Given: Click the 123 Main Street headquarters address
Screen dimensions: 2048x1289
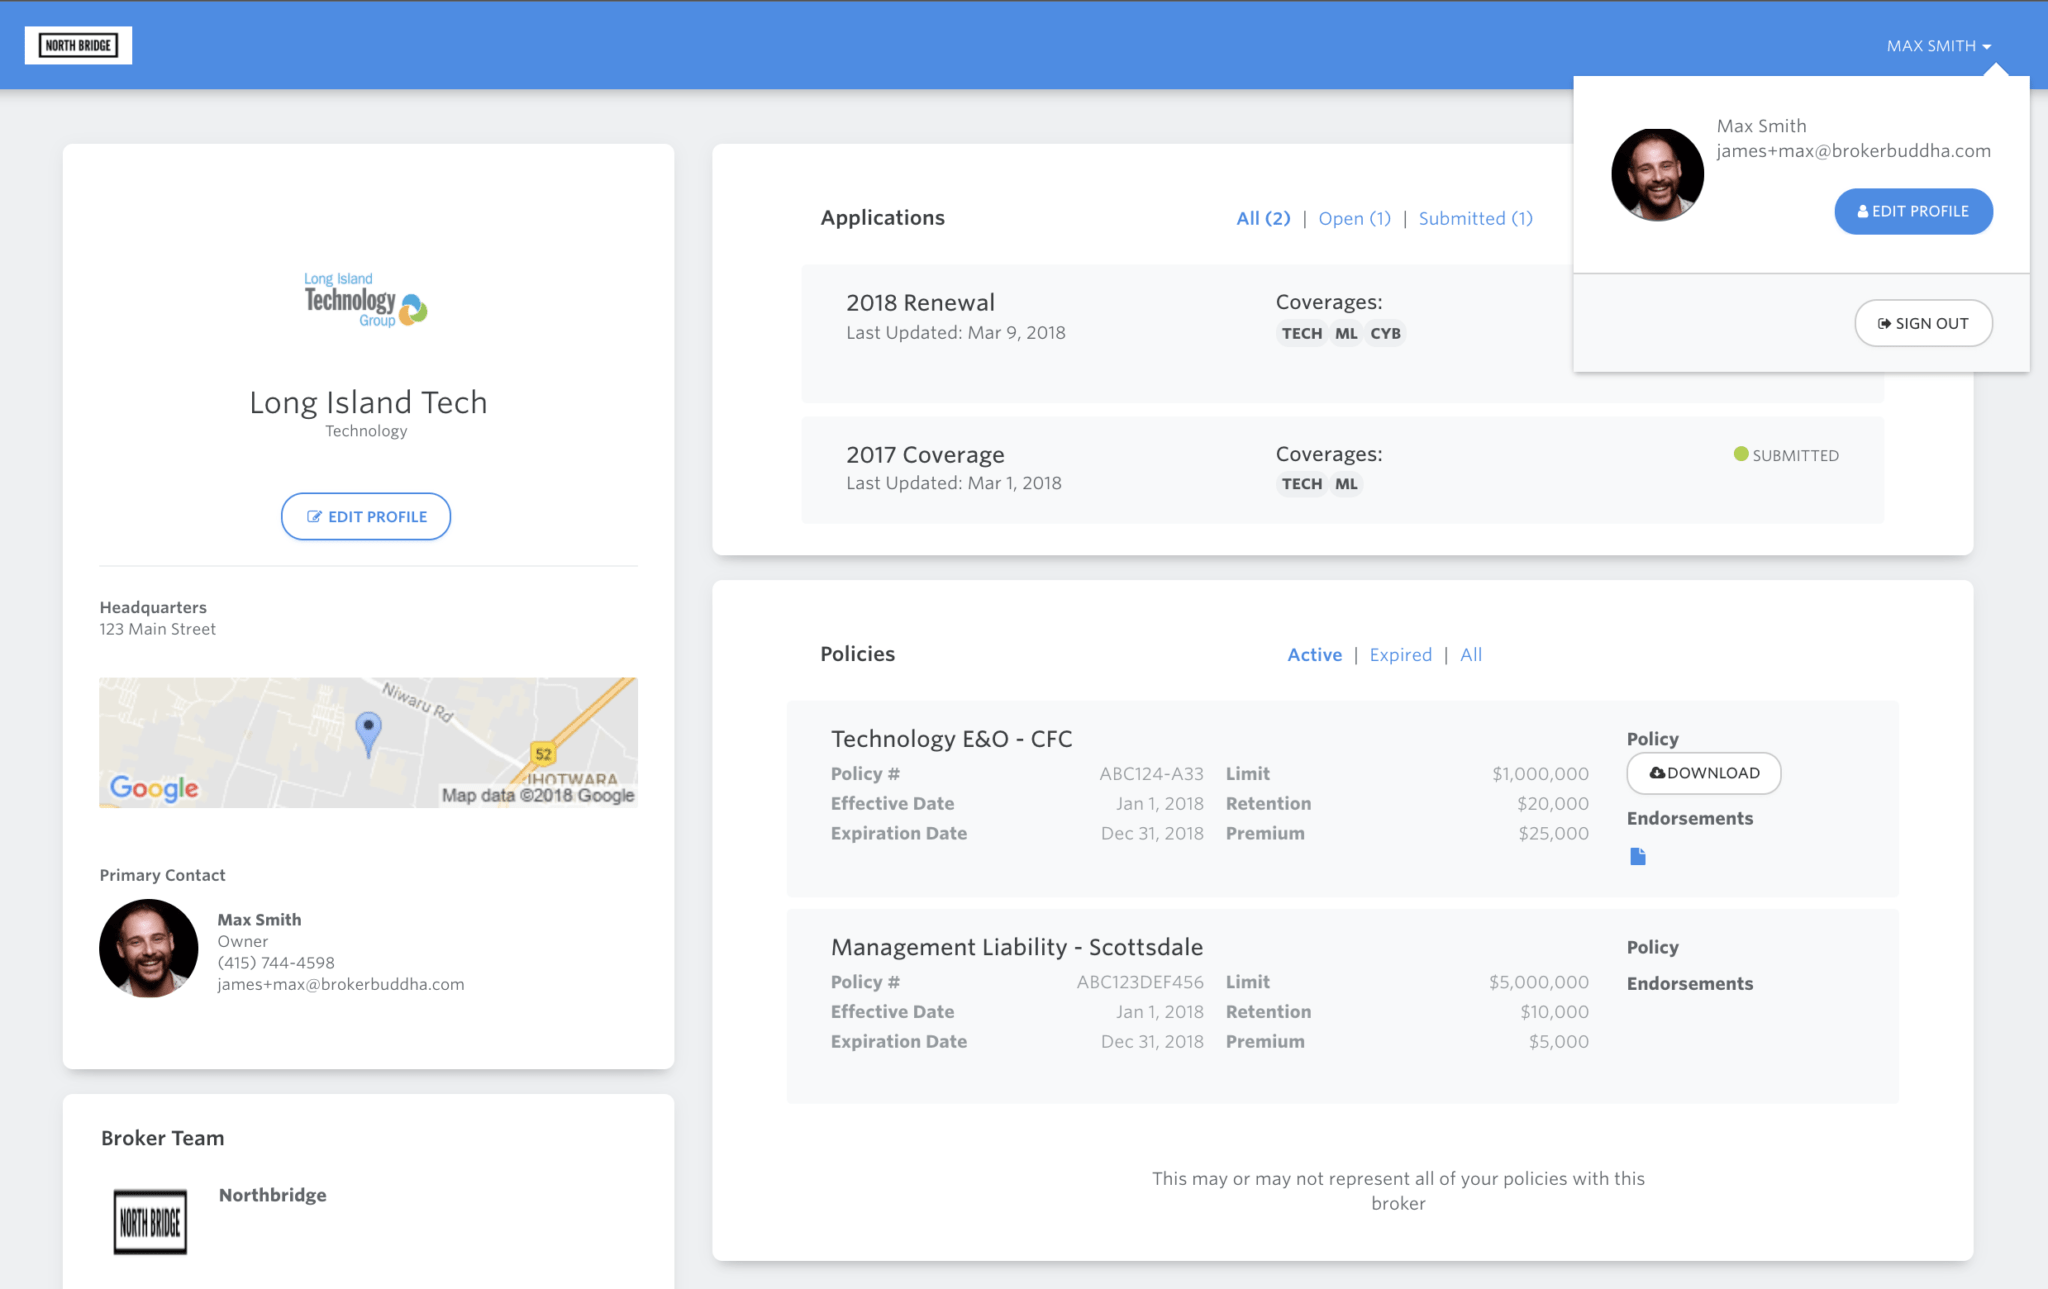Looking at the screenshot, I should click(x=157, y=629).
